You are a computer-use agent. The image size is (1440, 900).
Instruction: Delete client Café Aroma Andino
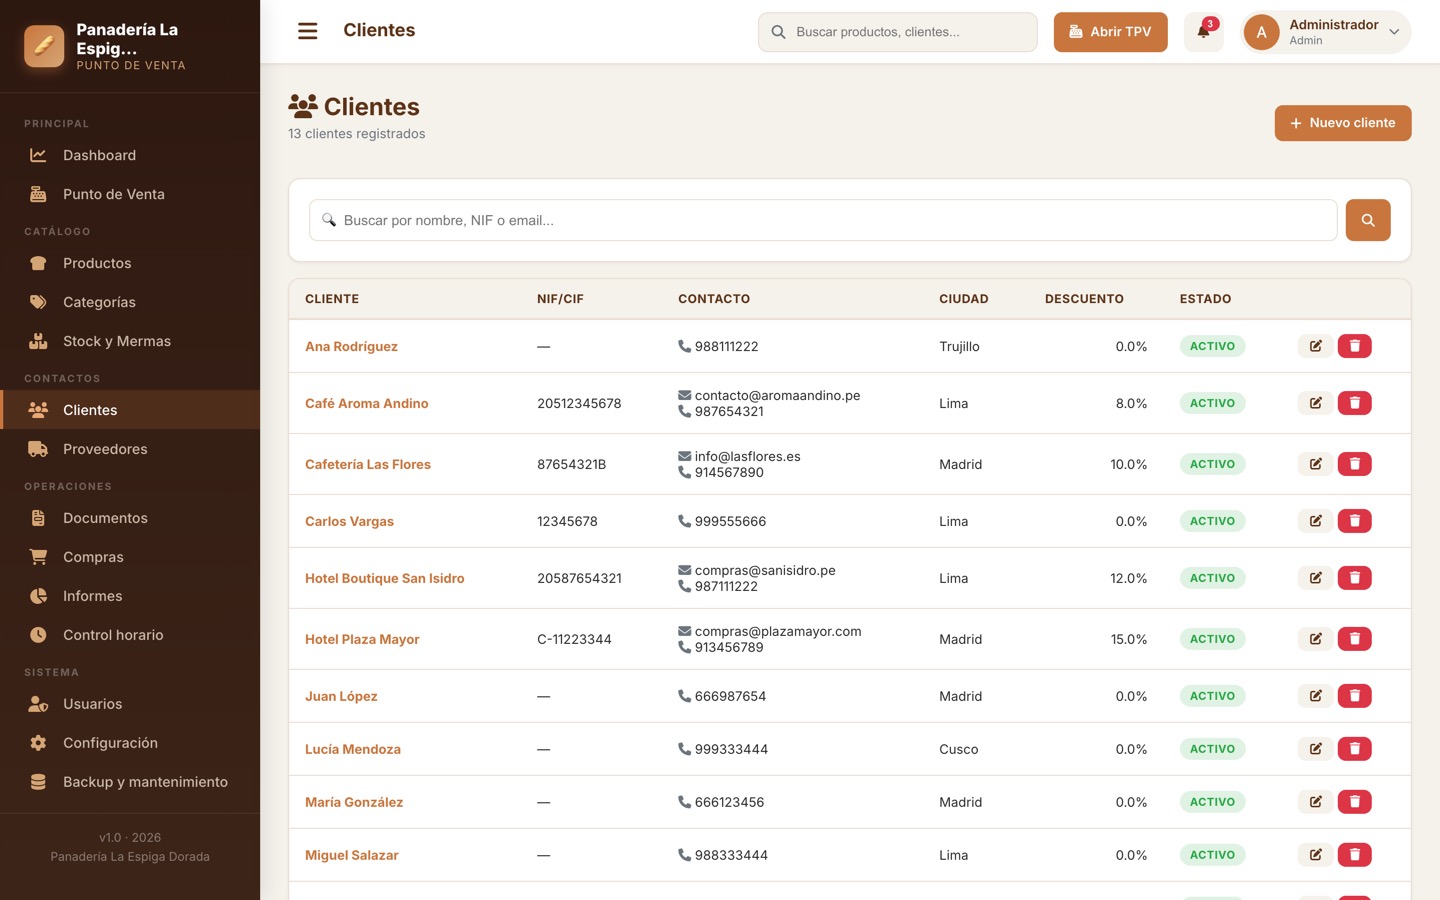tap(1354, 403)
